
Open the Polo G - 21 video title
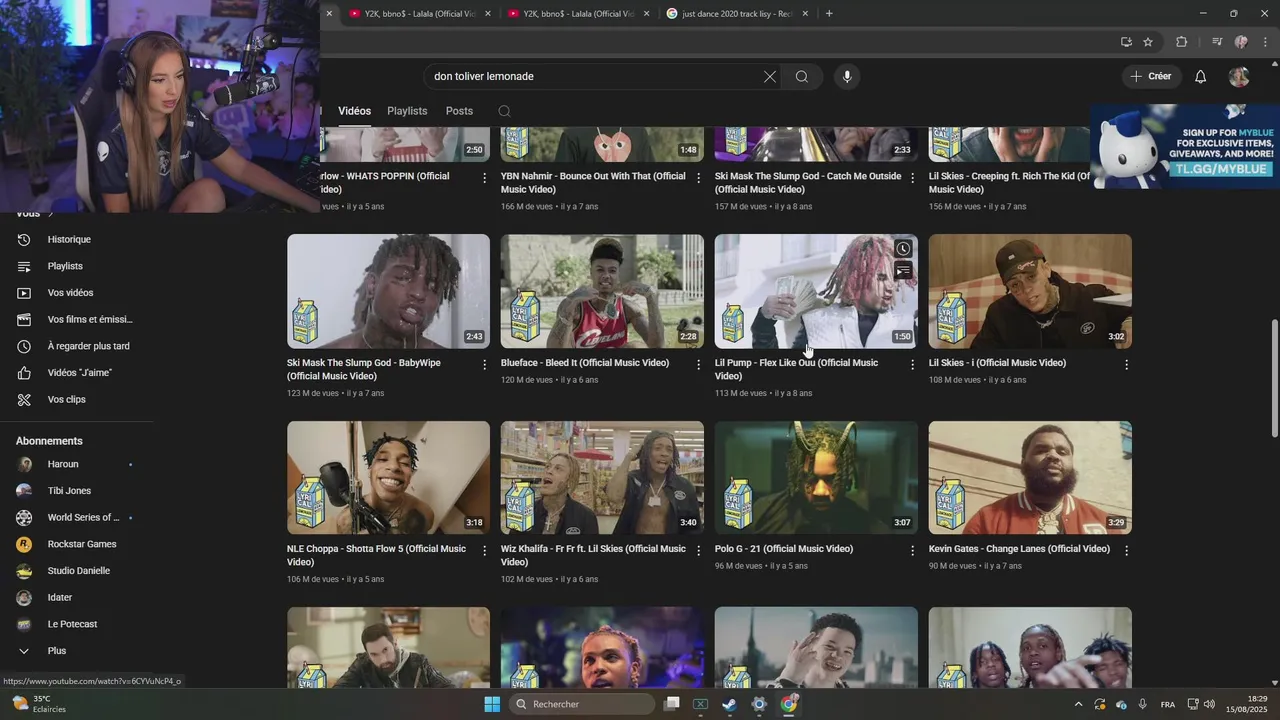pyautogui.click(x=784, y=549)
